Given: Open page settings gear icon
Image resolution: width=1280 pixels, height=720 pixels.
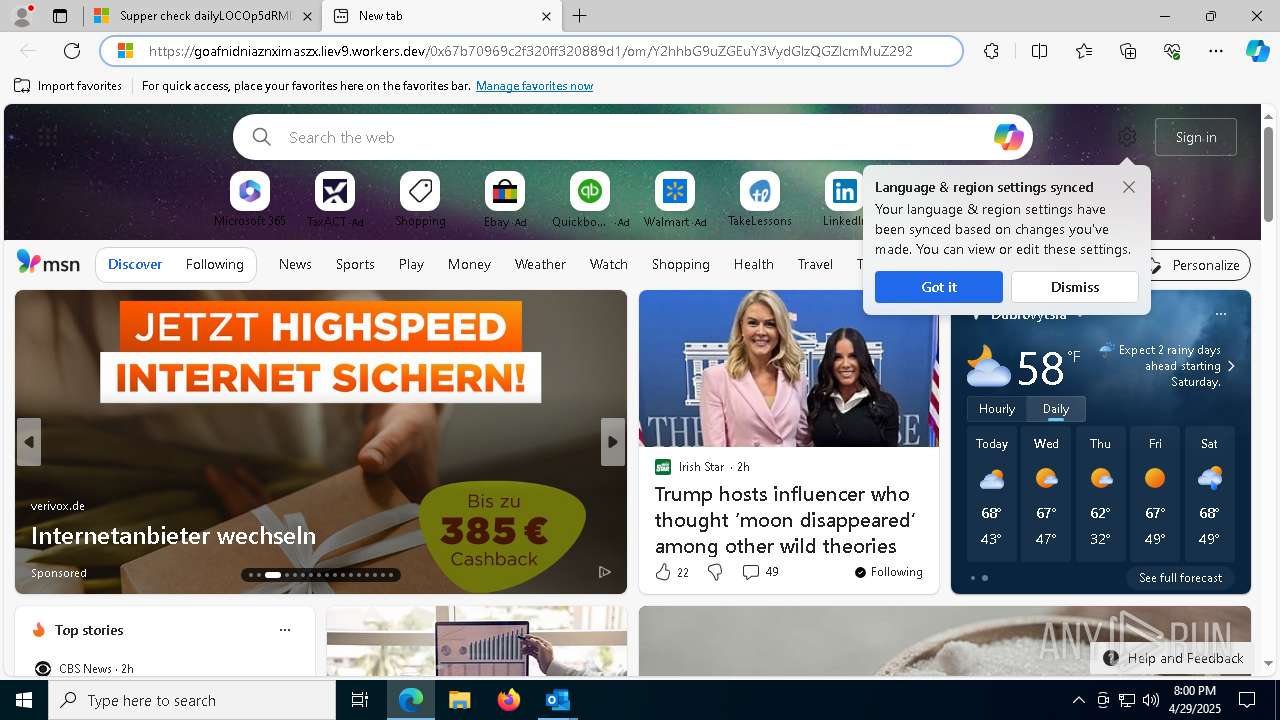Looking at the screenshot, I should (1127, 137).
